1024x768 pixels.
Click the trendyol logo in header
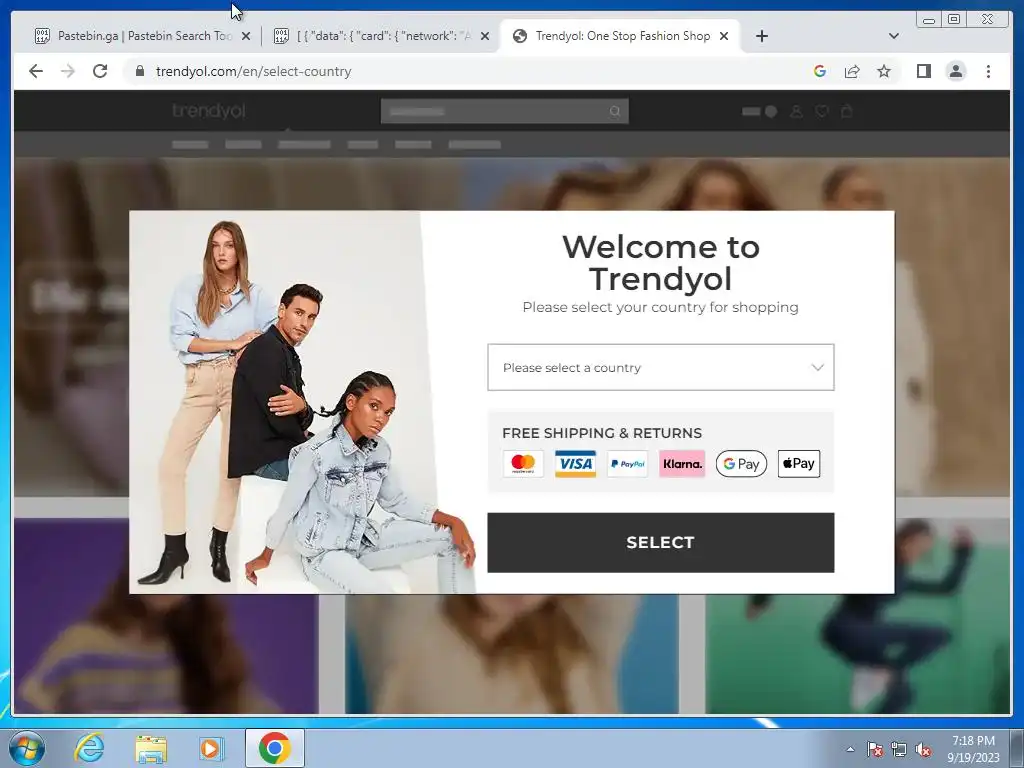click(x=209, y=111)
